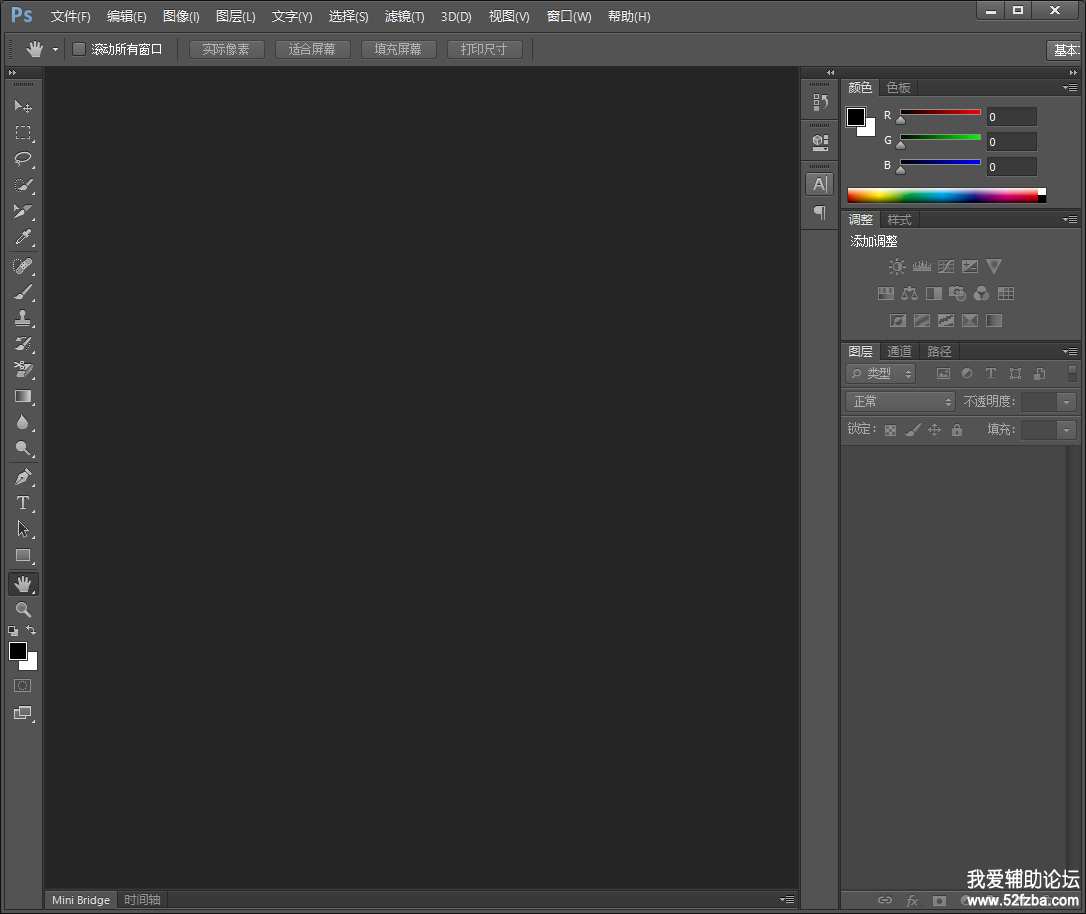
Task: Toggle Quick Mask mode
Action: click(23, 686)
